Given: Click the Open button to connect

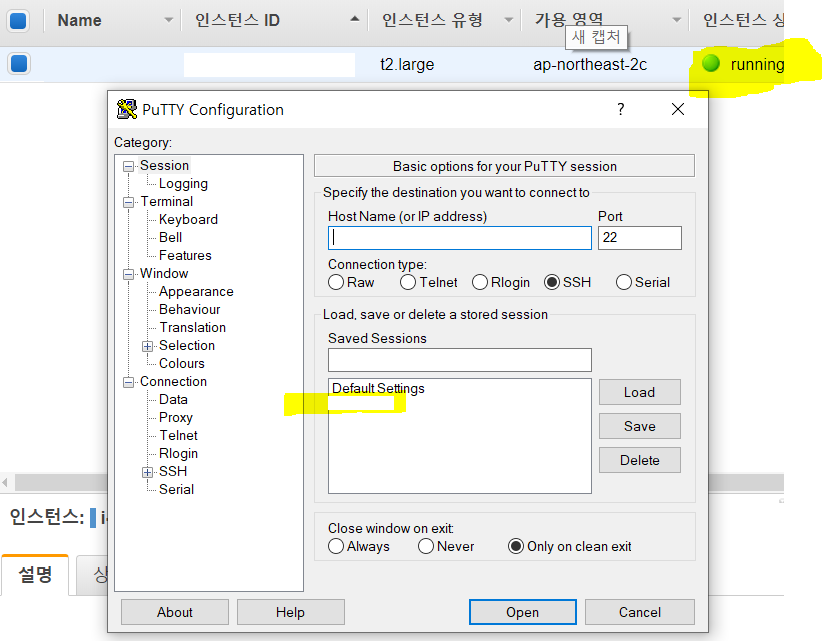Looking at the screenshot, I should coord(523,612).
